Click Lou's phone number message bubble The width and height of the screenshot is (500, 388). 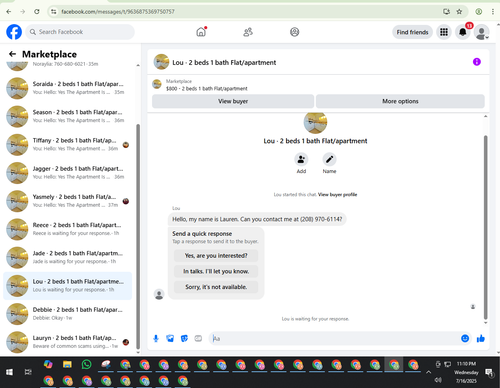point(257,219)
